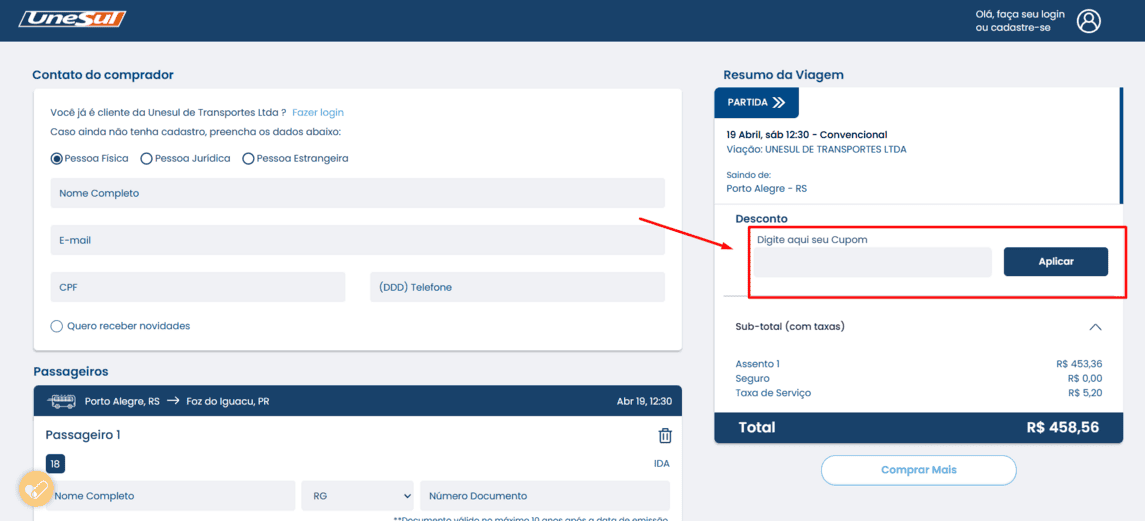1145x521 pixels.
Task: Click the Resumo da Viagem heading
Action: (784, 75)
